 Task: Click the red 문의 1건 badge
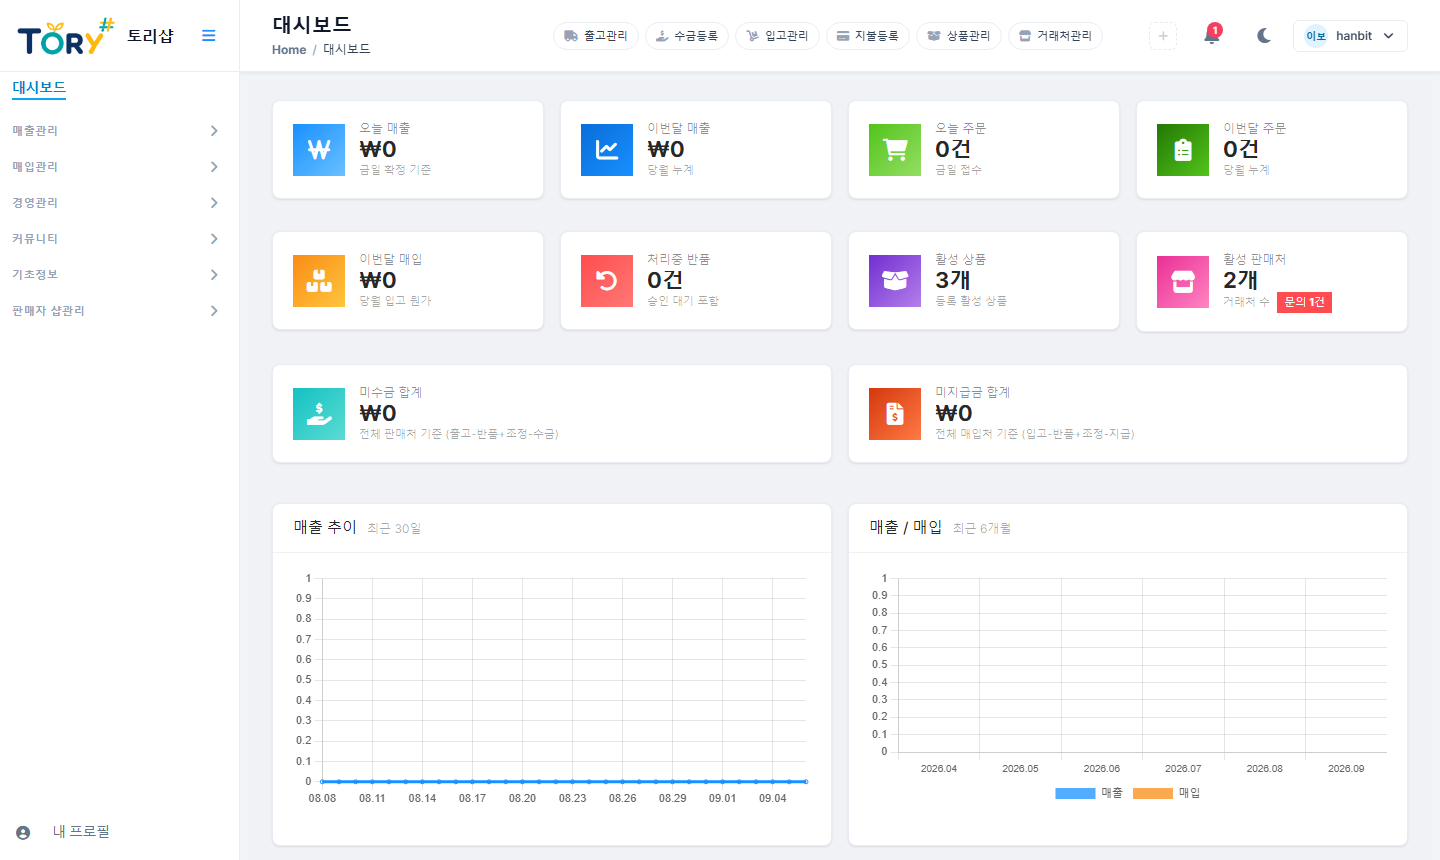click(x=1304, y=302)
